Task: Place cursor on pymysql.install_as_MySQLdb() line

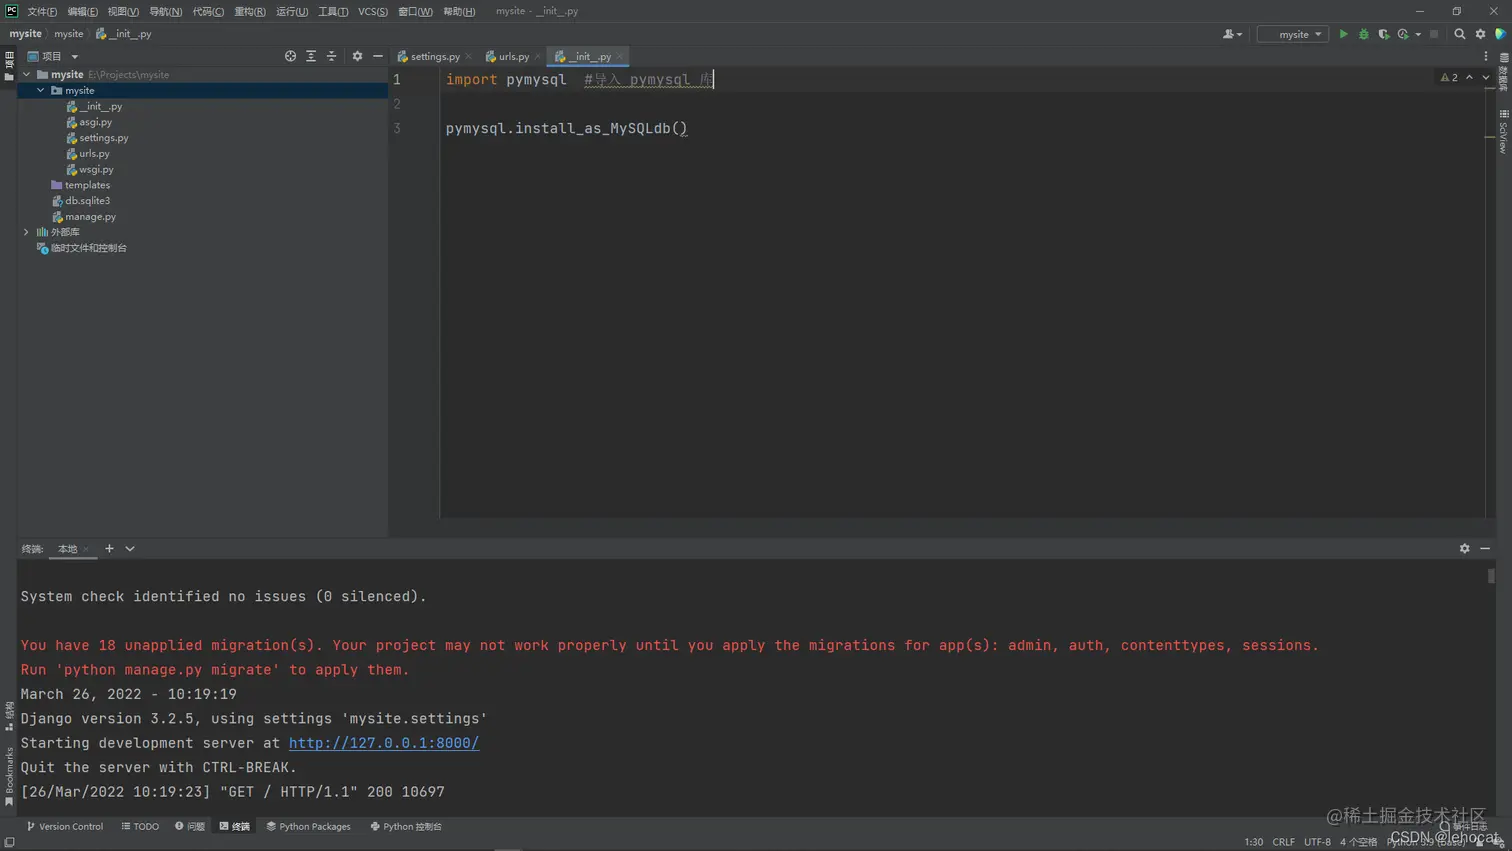Action: pos(566,128)
